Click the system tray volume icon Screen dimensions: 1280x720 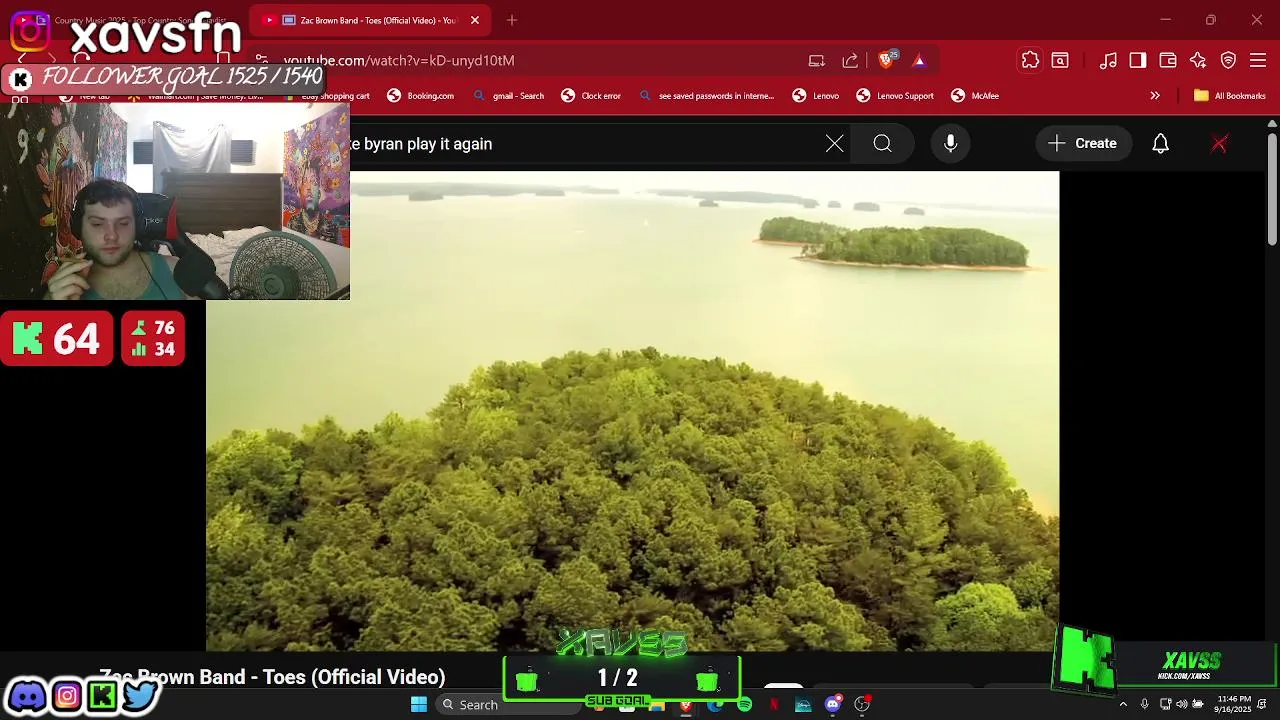(x=1181, y=704)
